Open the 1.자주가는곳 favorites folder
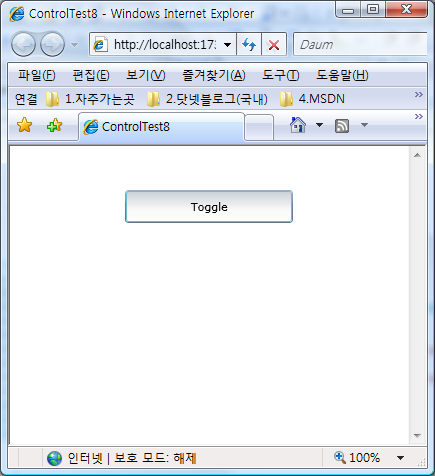Image resolution: width=435 pixels, height=476 pixels. click(x=90, y=99)
